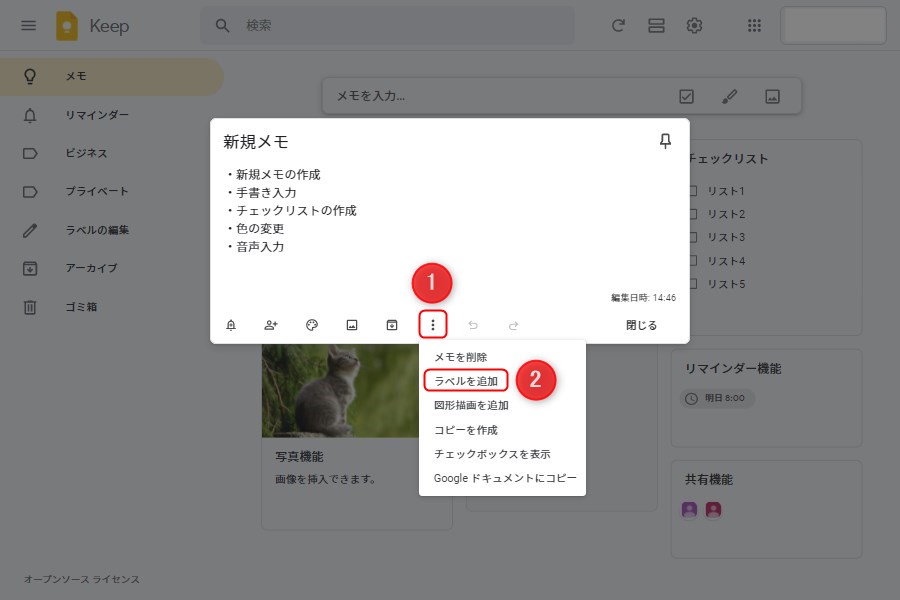
Task: Select Google ドキュメントにコピー option
Action: pos(504,478)
